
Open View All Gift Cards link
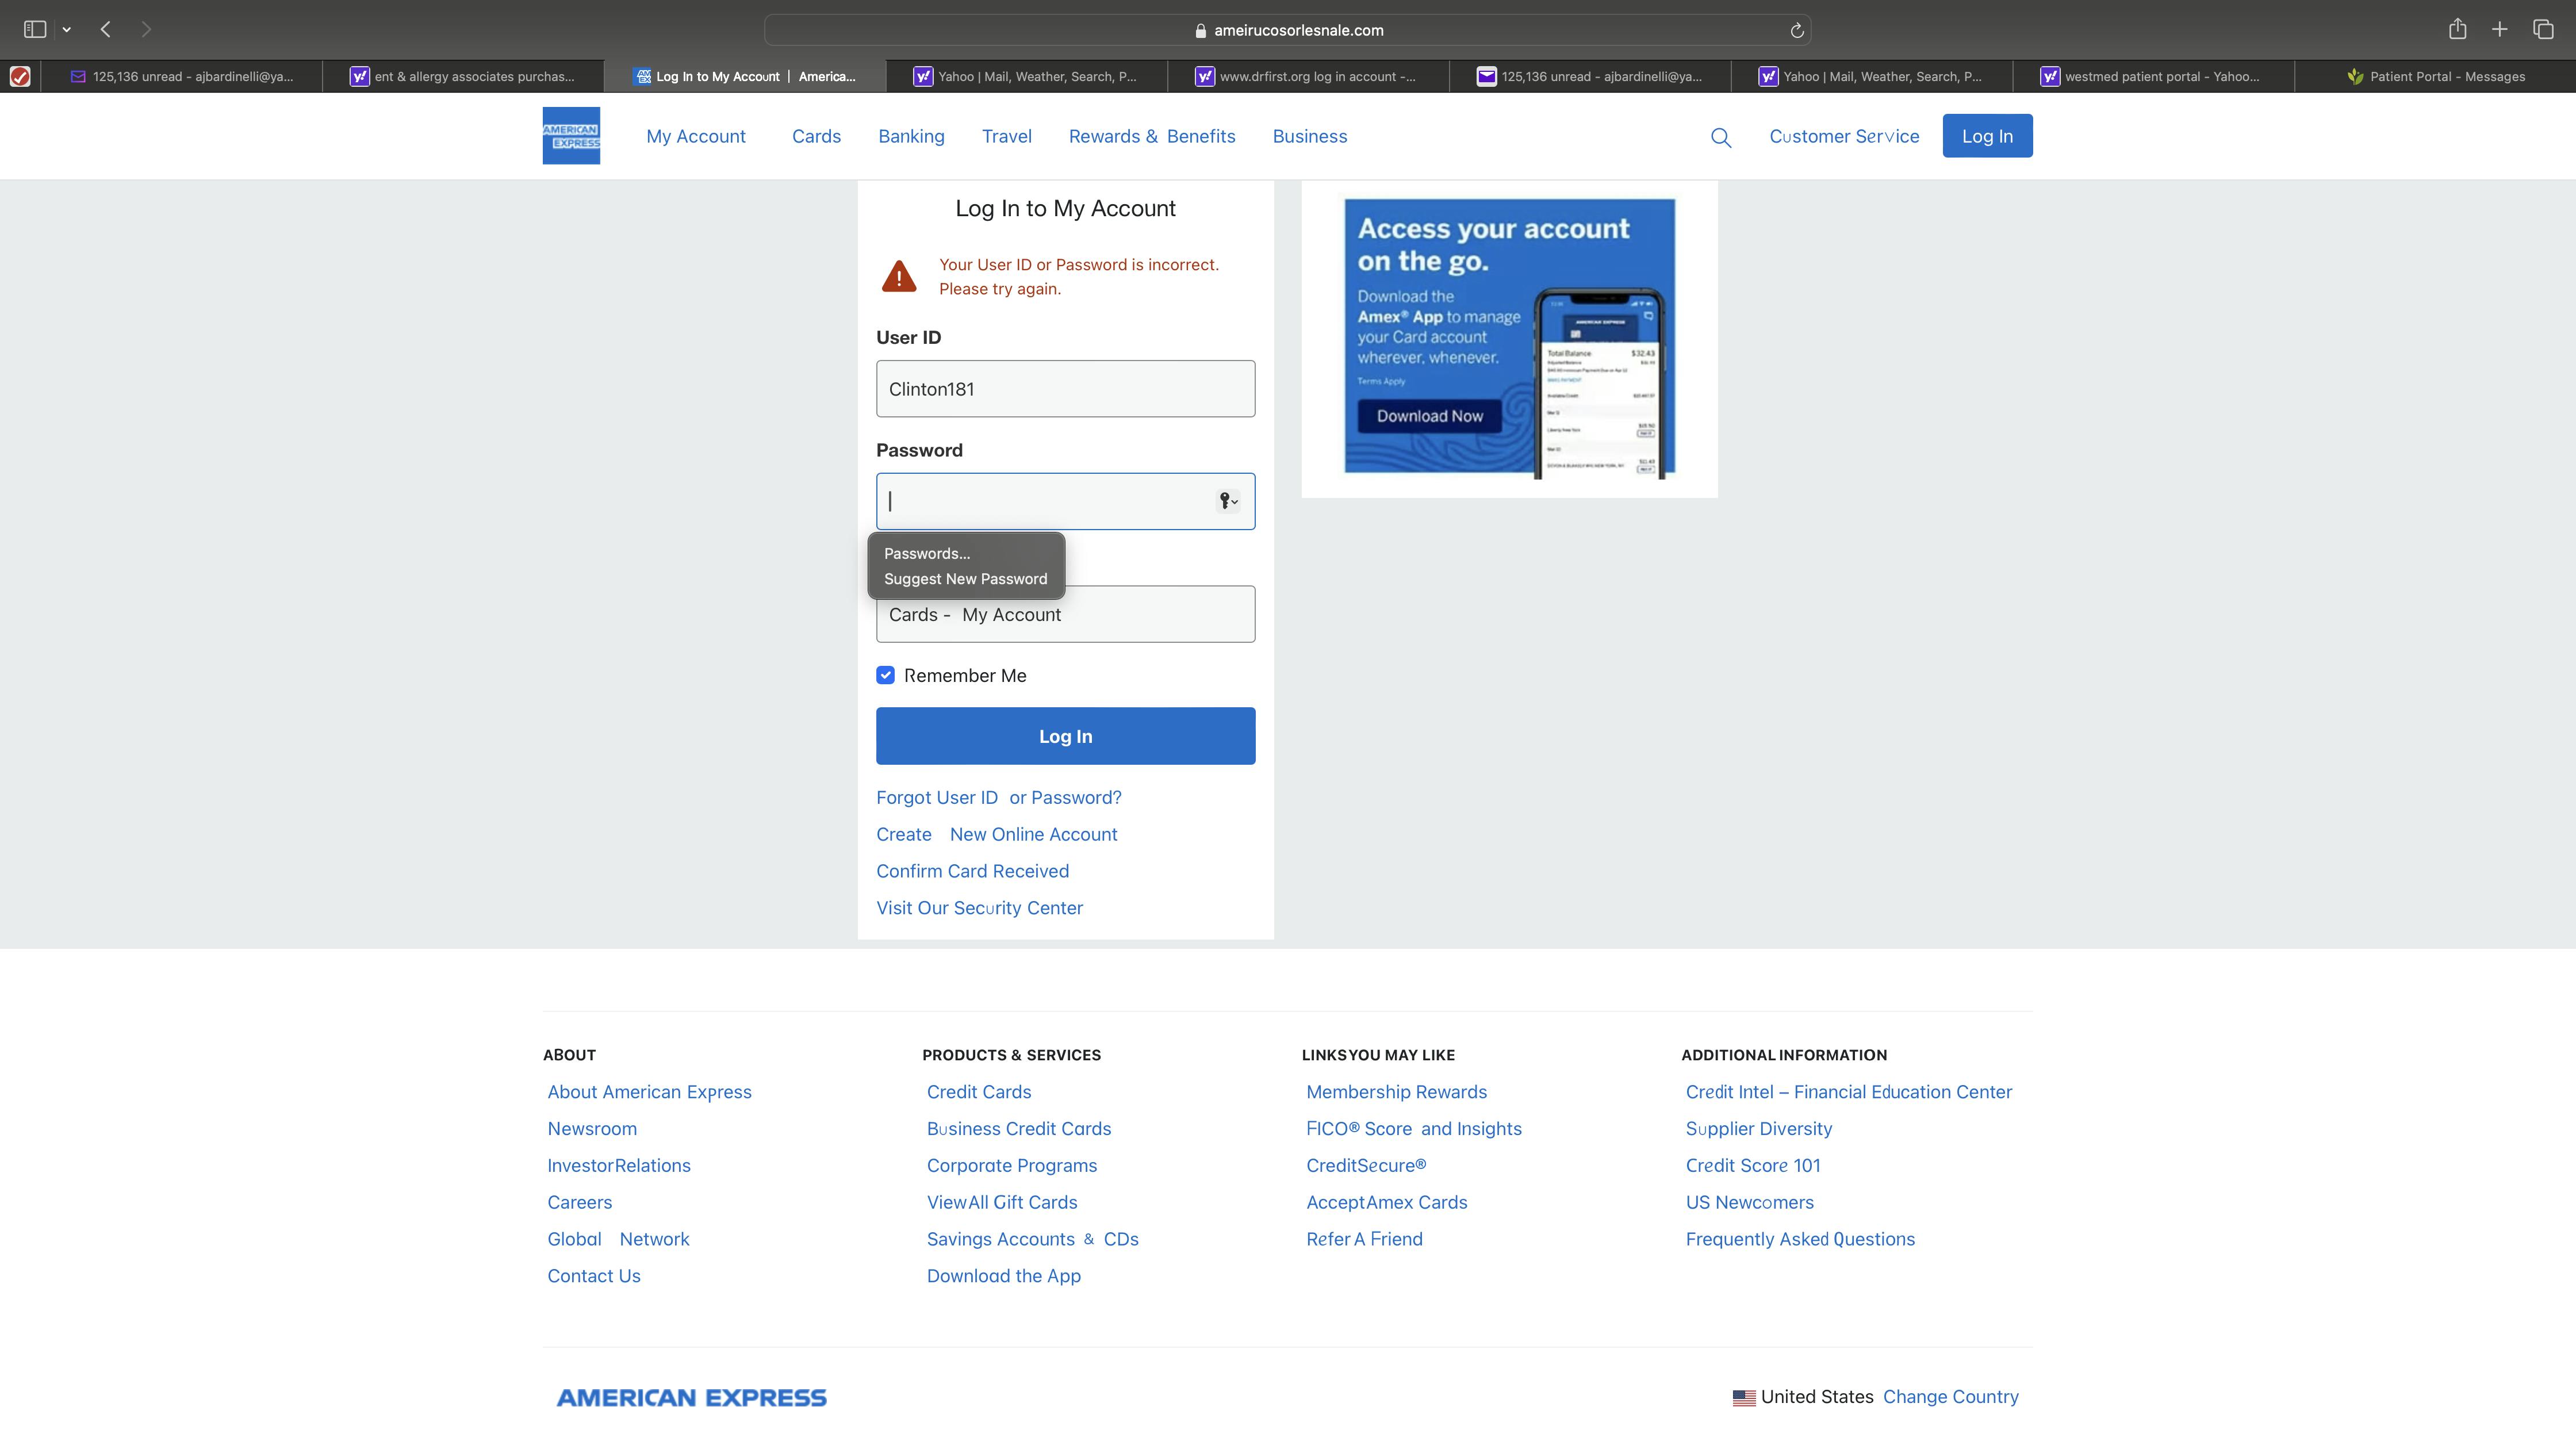[1001, 1202]
